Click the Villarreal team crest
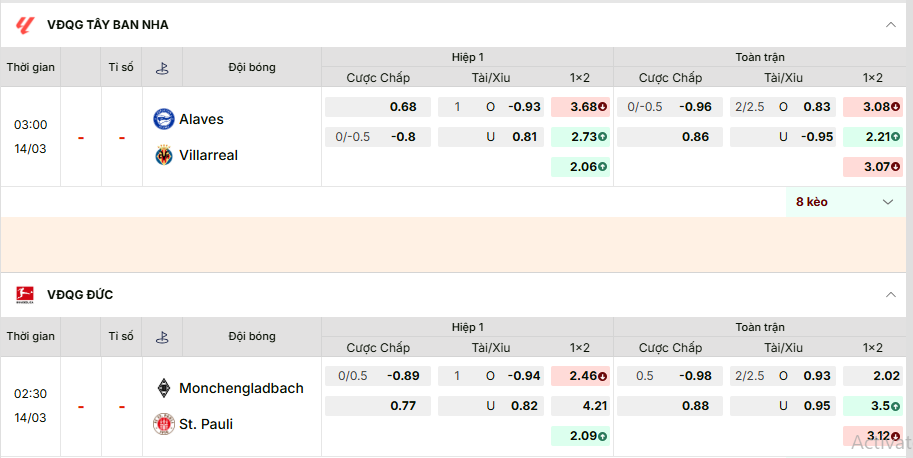Image resolution: width=913 pixels, height=458 pixels. coord(163,155)
